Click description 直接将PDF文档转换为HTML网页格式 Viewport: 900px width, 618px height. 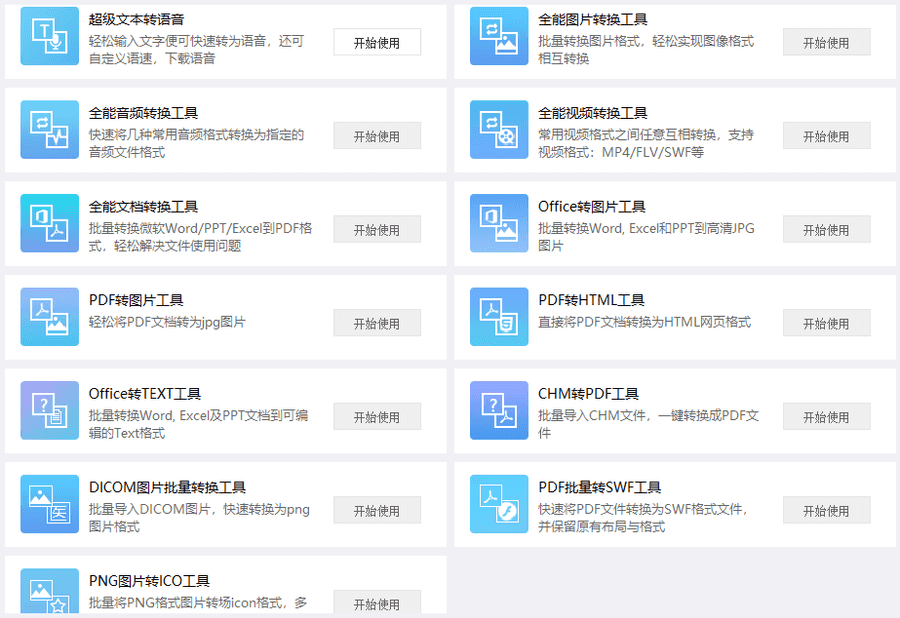click(x=644, y=322)
